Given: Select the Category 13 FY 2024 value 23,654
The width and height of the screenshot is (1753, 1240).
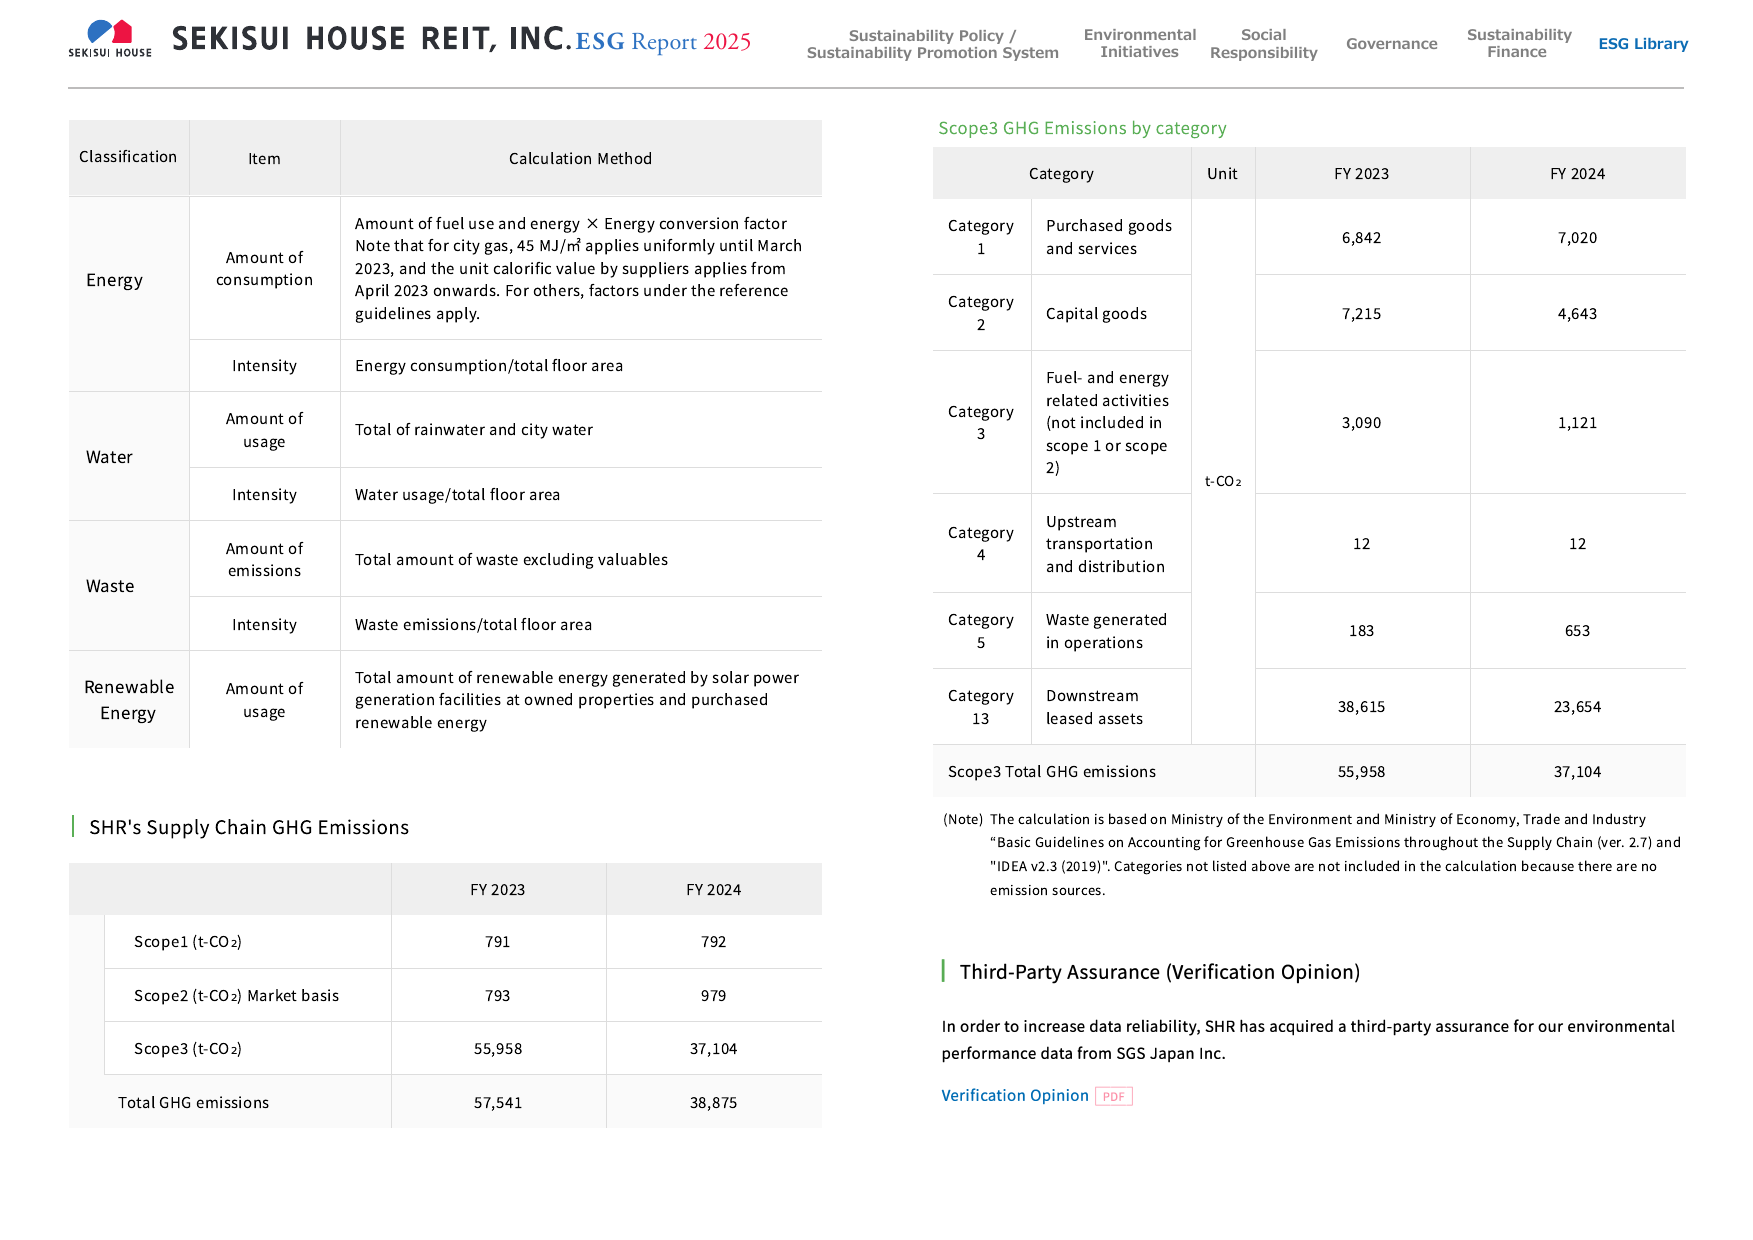Looking at the screenshot, I should pyautogui.click(x=1577, y=707).
